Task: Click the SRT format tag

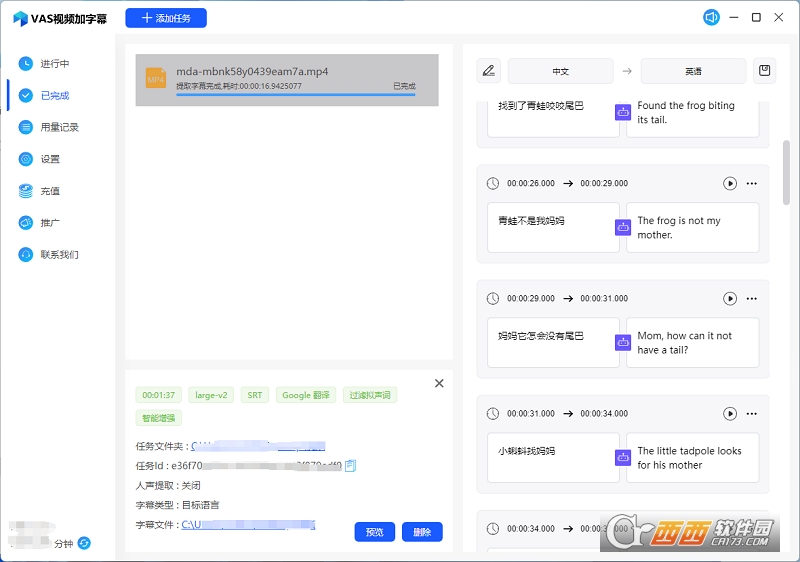Action: pyautogui.click(x=255, y=395)
